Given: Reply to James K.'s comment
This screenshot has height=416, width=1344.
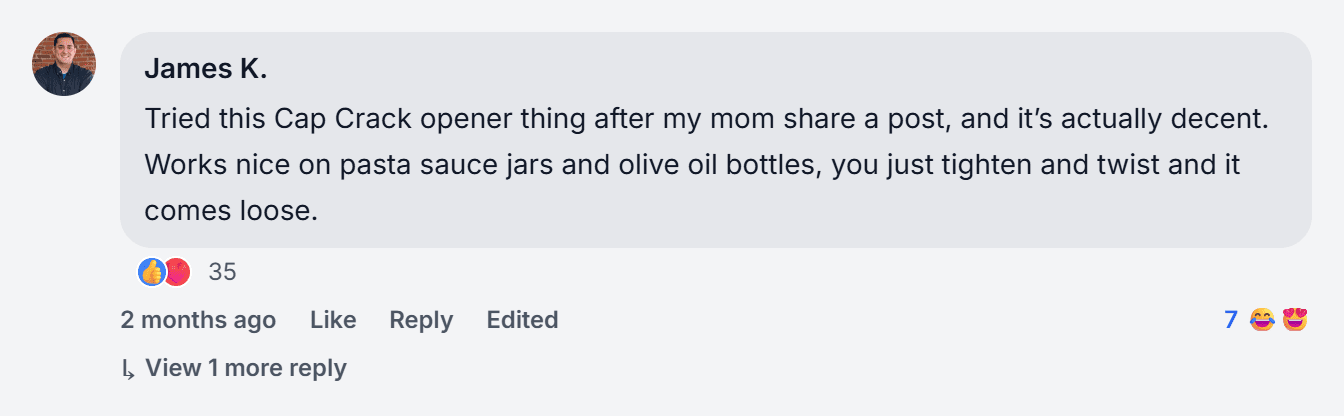Looking at the screenshot, I should click(x=421, y=320).
